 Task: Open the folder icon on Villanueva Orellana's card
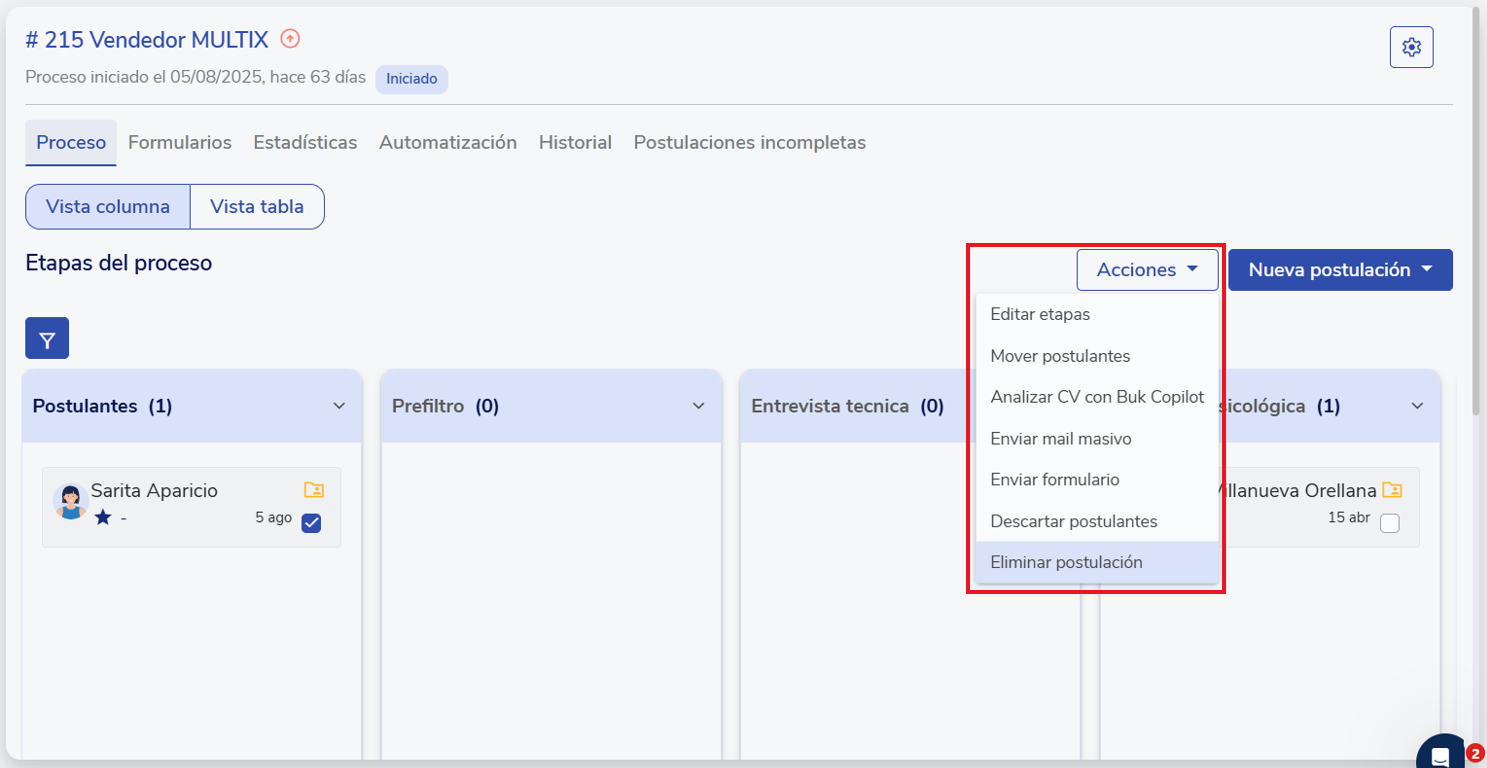click(x=1392, y=490)
